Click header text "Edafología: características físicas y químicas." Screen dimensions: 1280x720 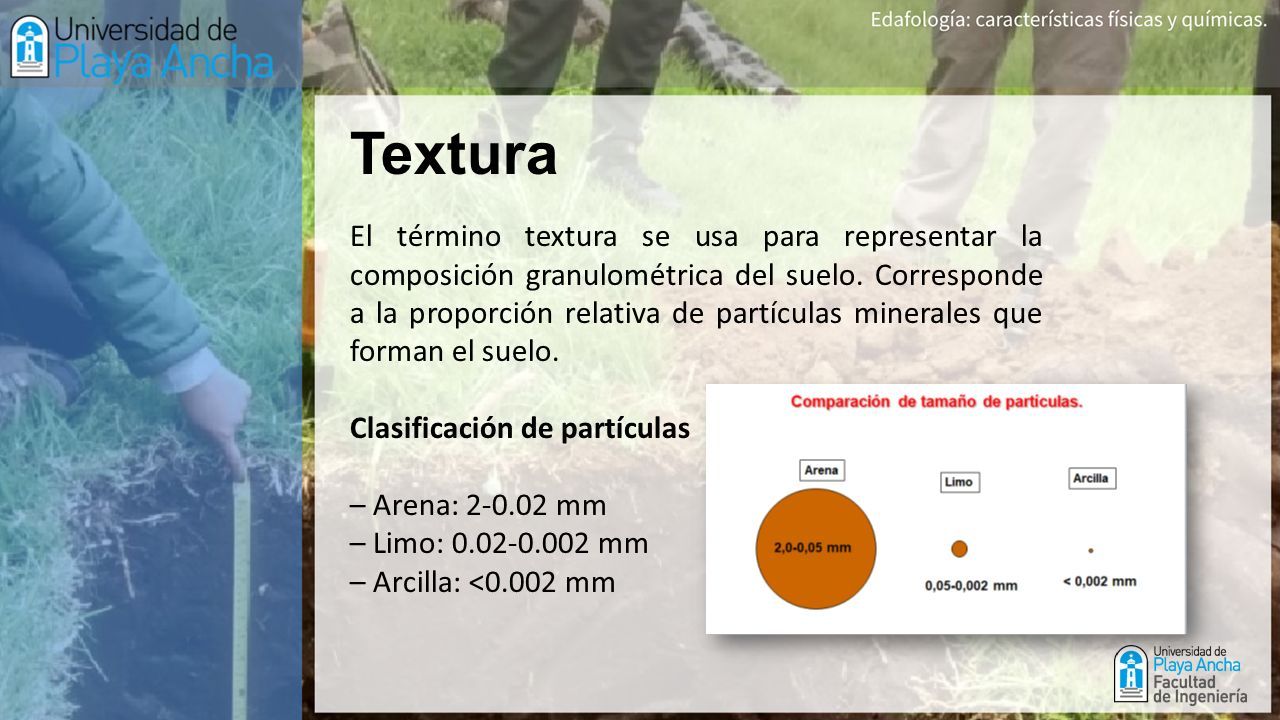(1068, 19)
